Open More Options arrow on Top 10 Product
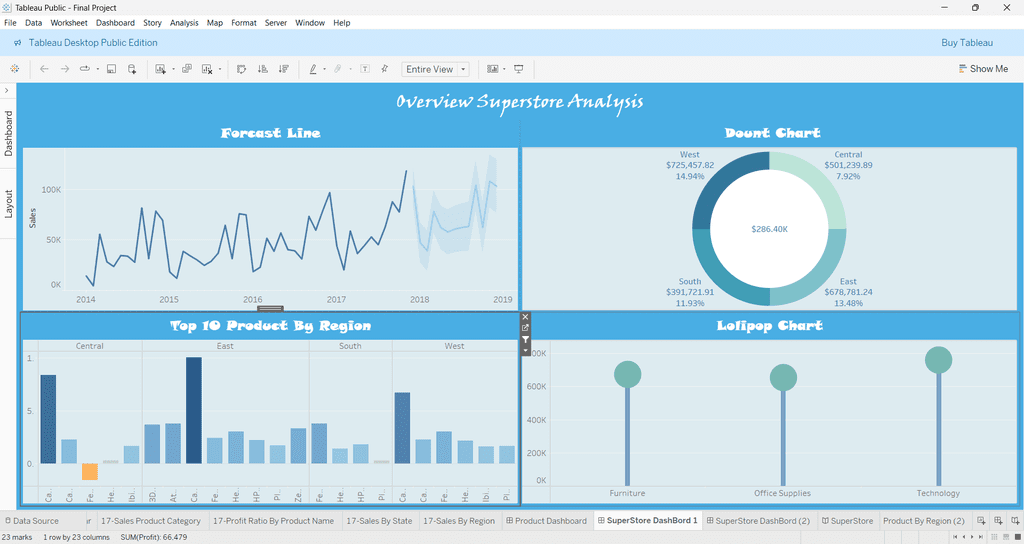 point(525,351)
